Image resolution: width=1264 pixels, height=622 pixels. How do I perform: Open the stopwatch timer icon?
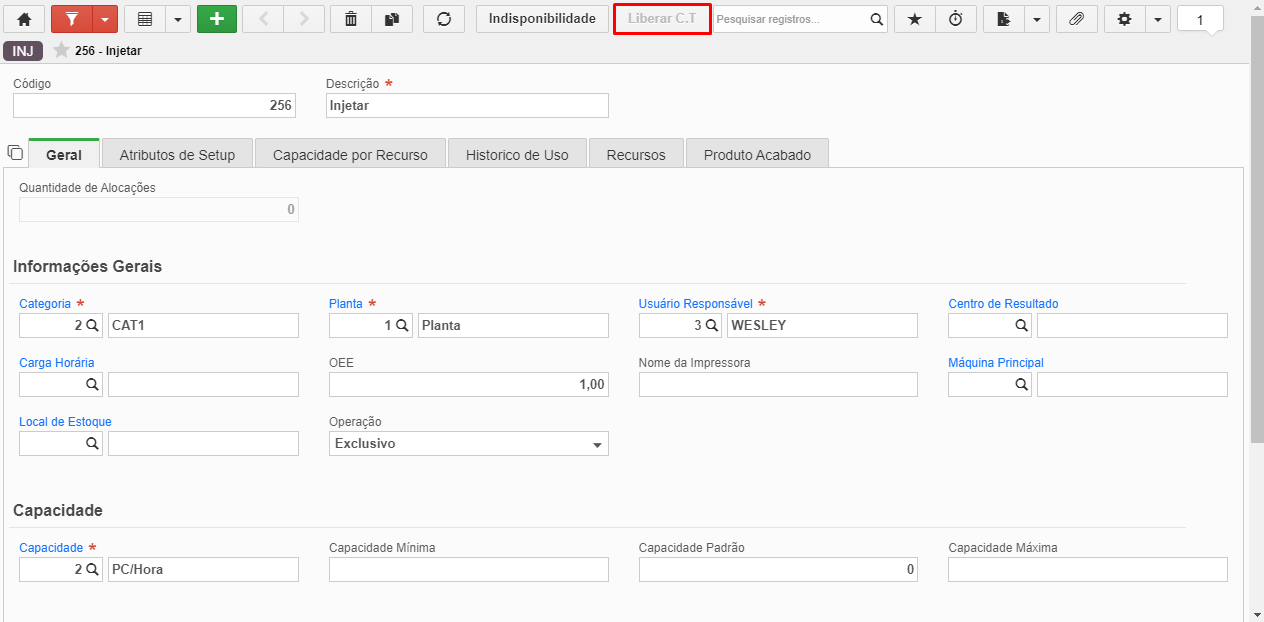956,19
